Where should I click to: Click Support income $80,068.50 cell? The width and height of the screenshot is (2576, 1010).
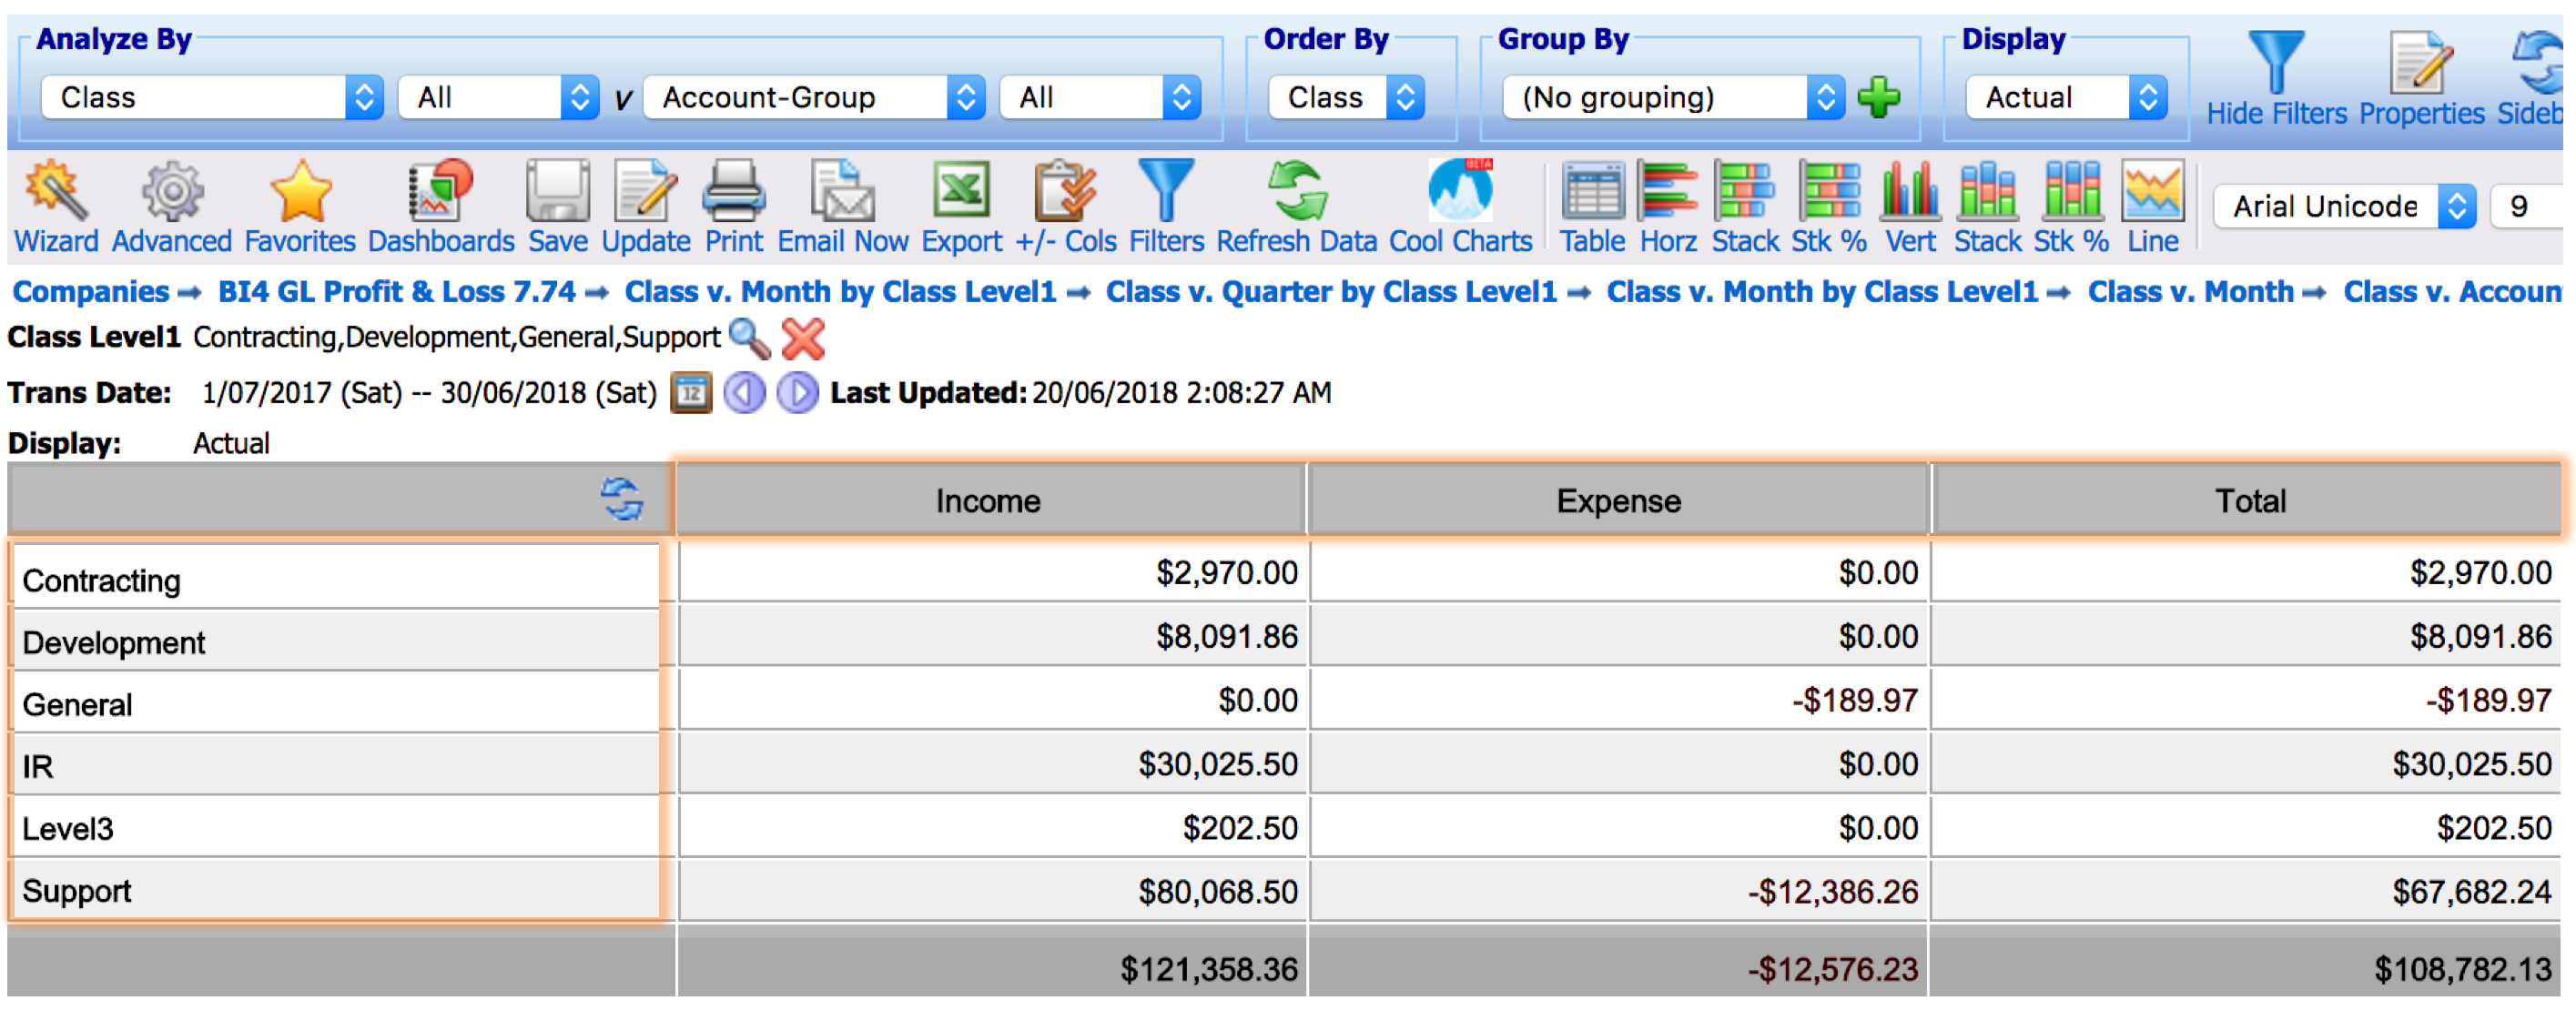click(x=993, y=890)
